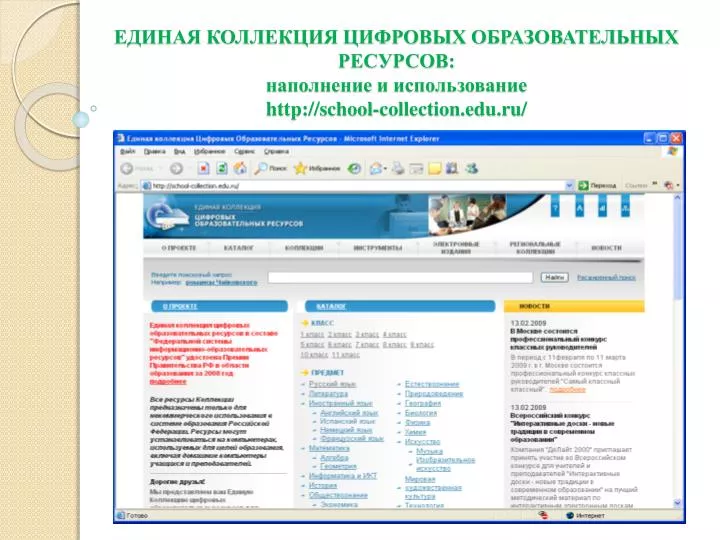Open the Search (Поиск) toolbar button

click(x=270, y=169)
